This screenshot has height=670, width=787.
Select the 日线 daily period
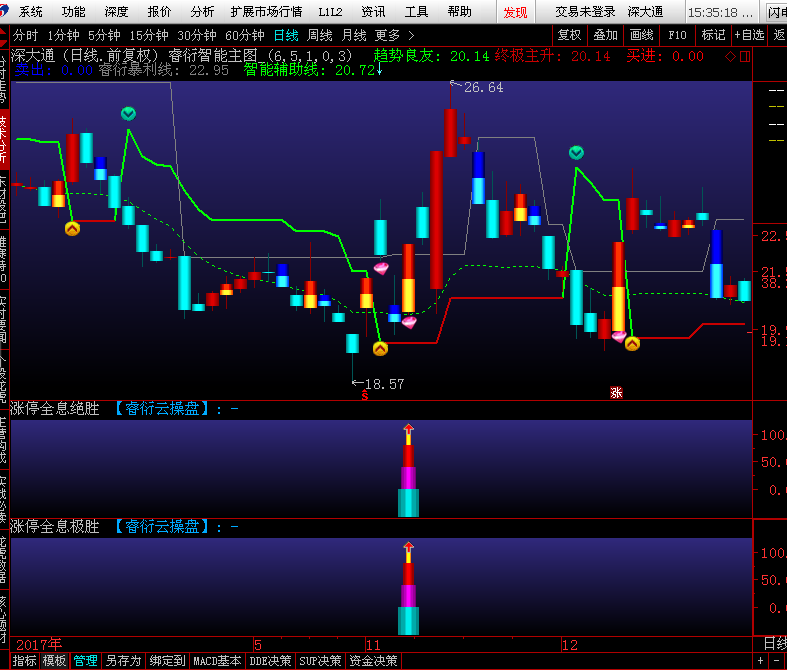point(286,36)
